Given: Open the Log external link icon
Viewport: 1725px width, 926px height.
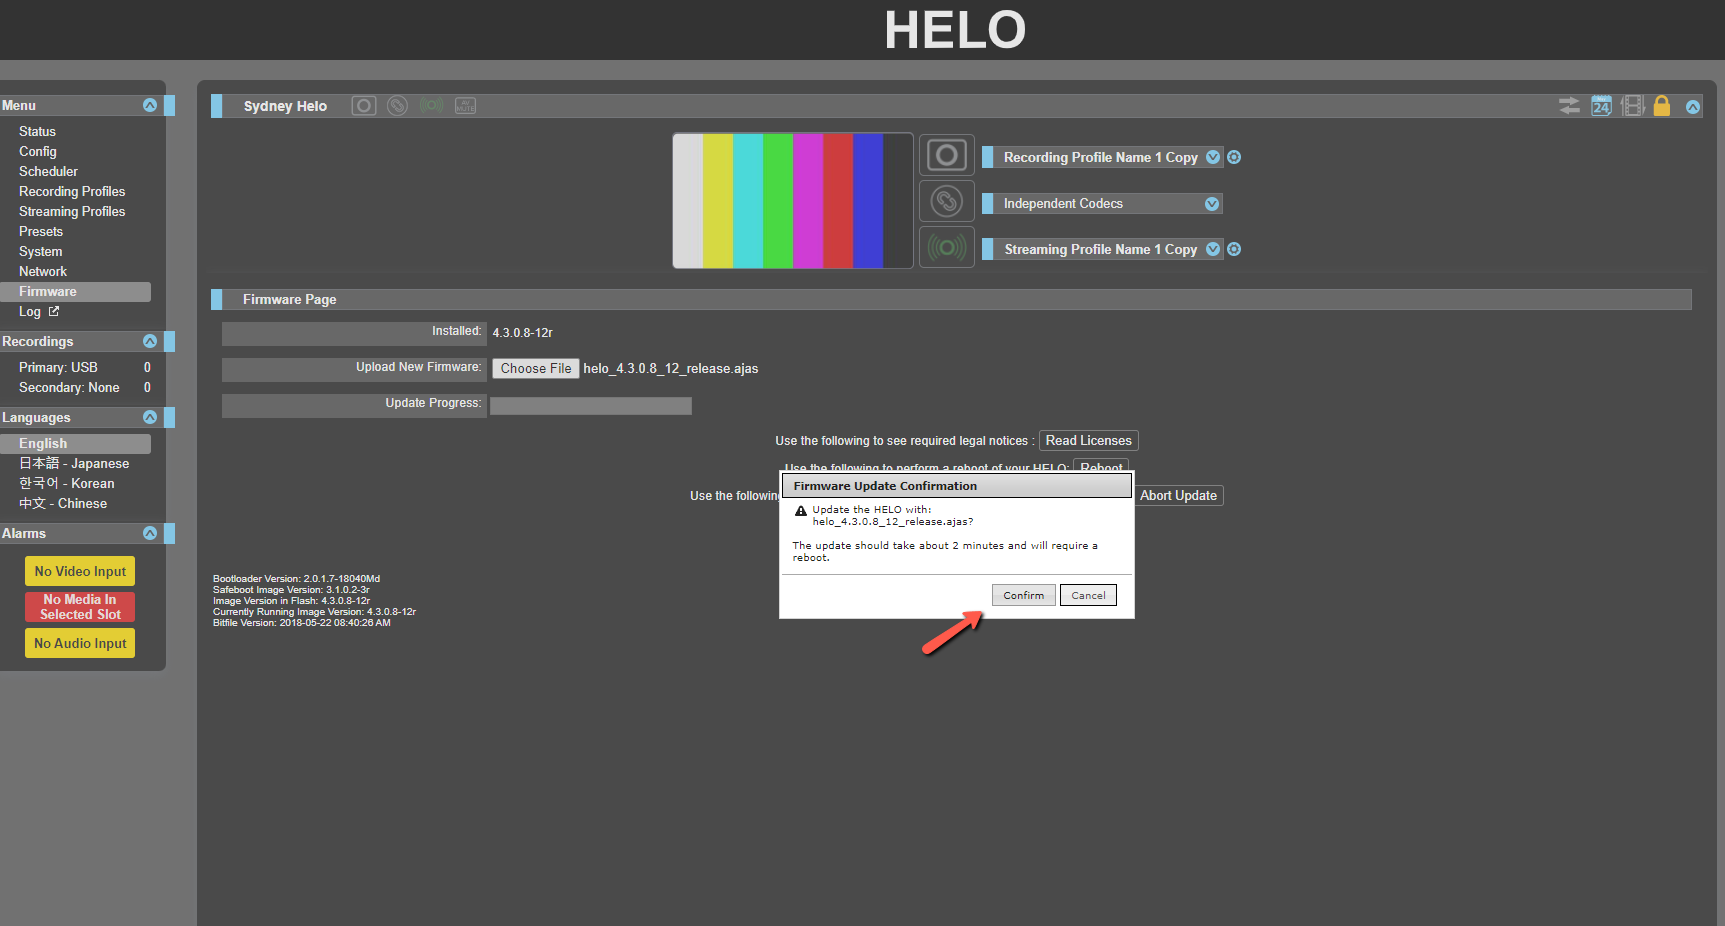Looking at the screenshot, I should click(x=54, y=312).
